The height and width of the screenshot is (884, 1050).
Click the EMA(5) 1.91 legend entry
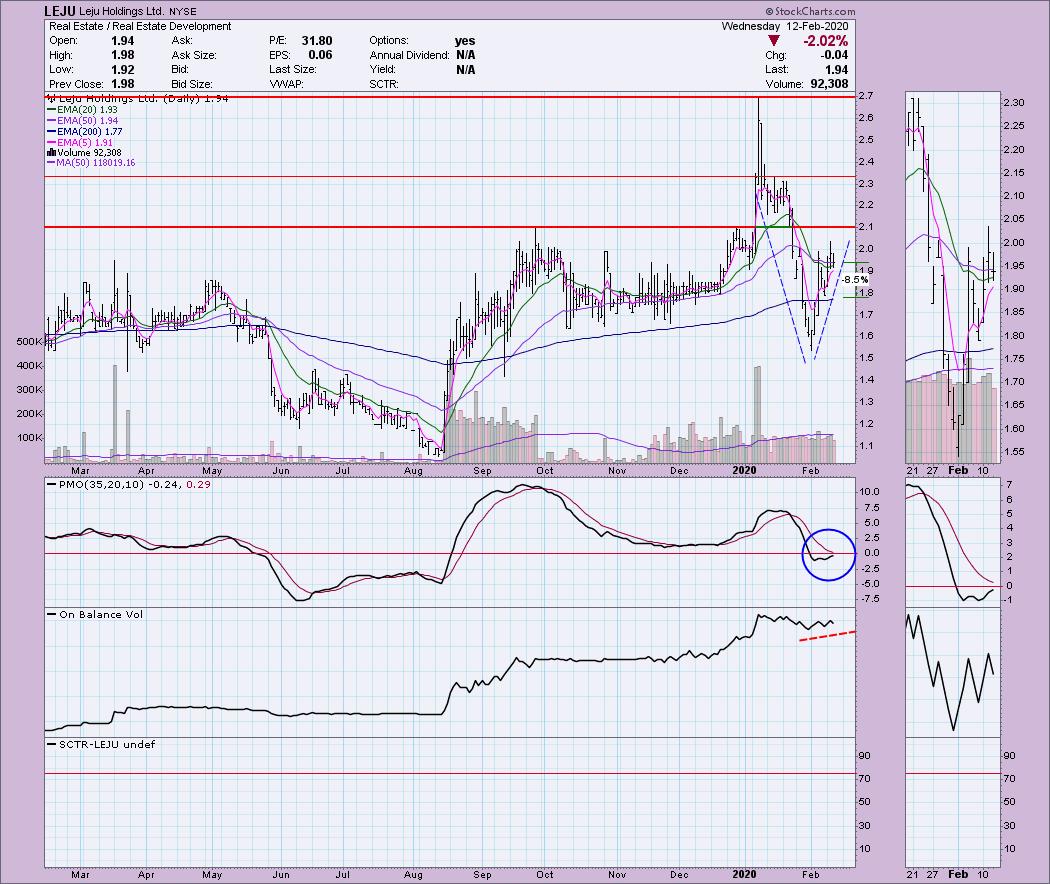pos(80,143)
